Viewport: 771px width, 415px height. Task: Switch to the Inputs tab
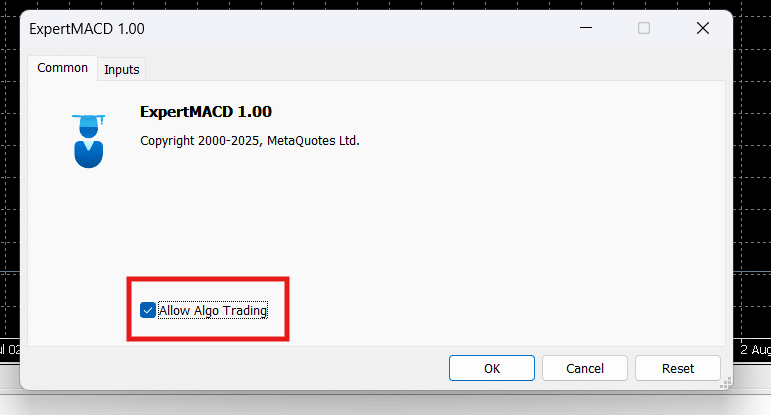pyautogui.click(x=121, y=69)
